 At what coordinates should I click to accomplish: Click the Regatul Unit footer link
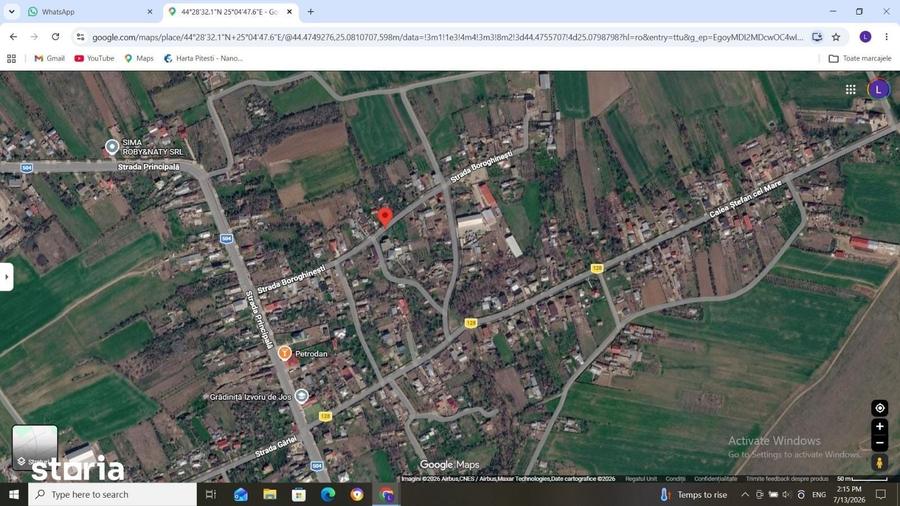(641, 478)
